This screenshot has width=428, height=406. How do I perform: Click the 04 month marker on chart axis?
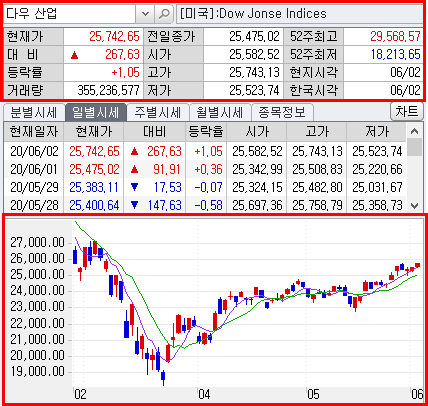coord(204,395)
